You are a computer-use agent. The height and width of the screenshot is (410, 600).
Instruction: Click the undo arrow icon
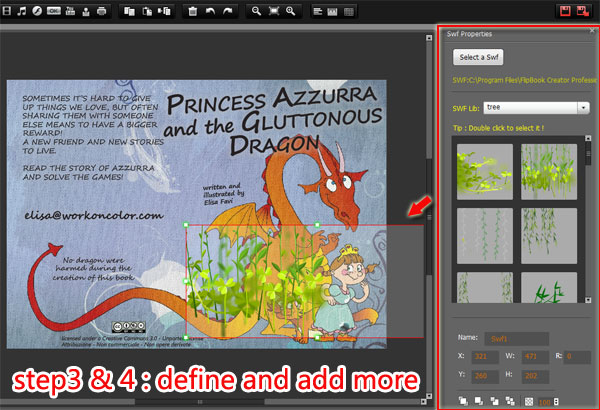coord(210,11)
